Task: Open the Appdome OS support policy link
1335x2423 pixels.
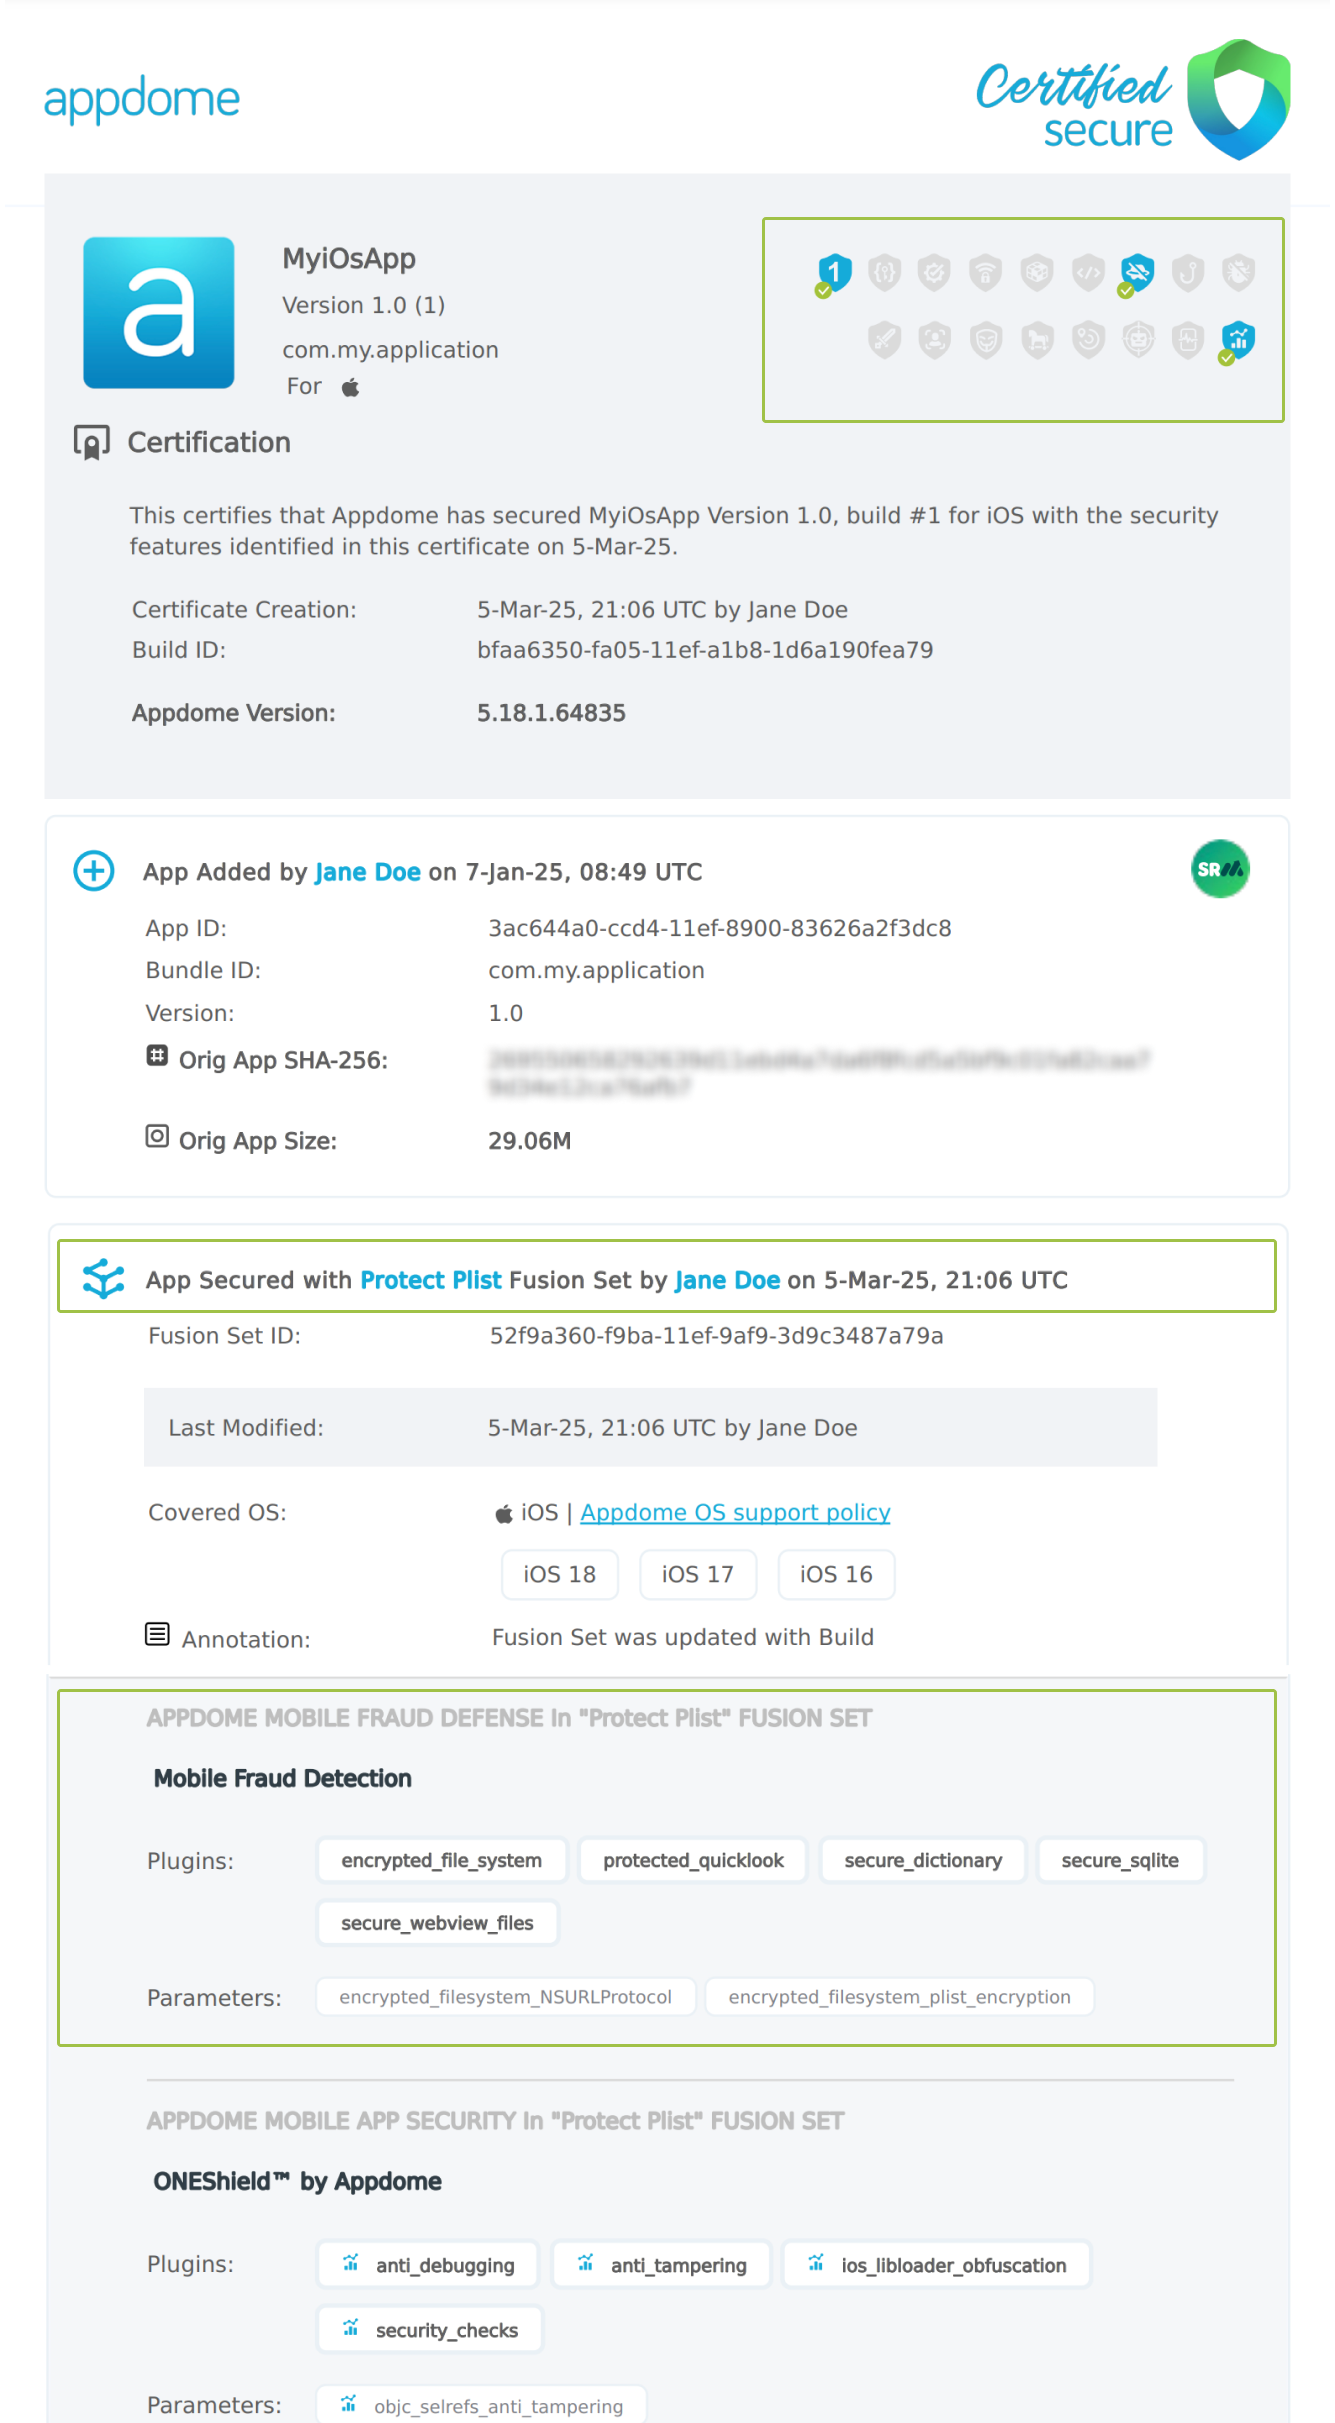Action: (x=735, y=1512)
